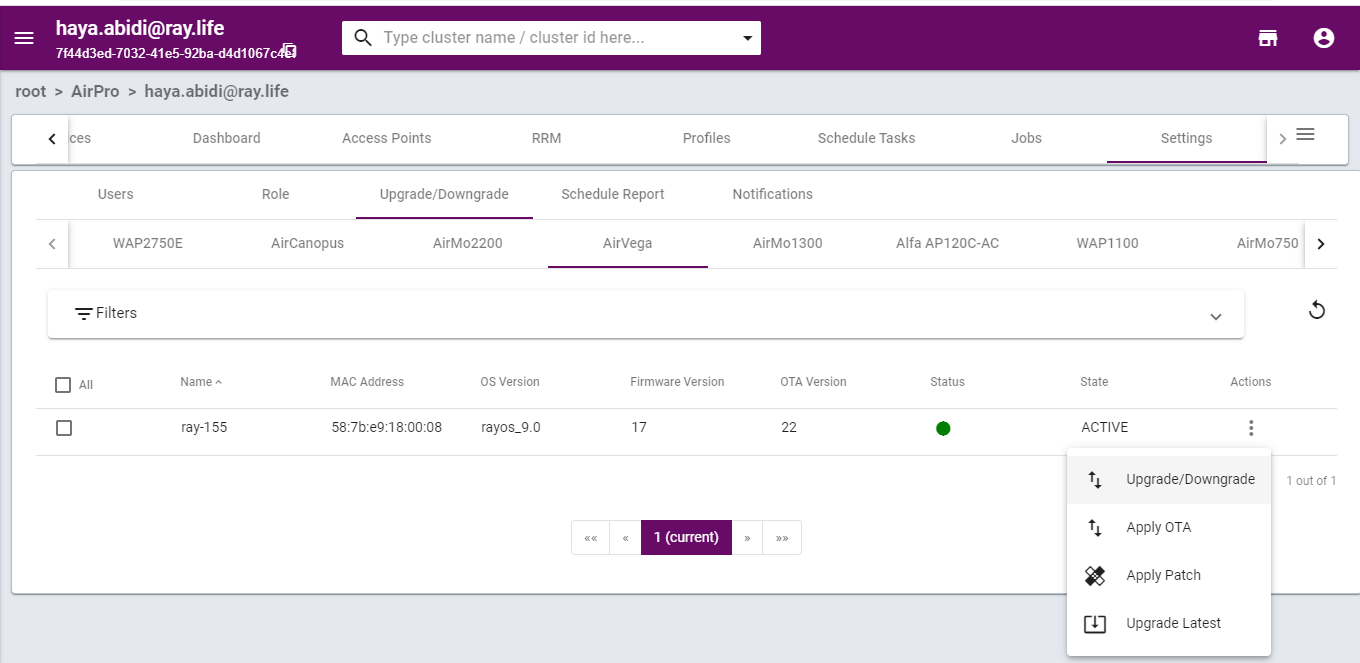Open the list menu icon beside main tabs
Screen dimensions: 1360x663
[x=1305, y=134]
